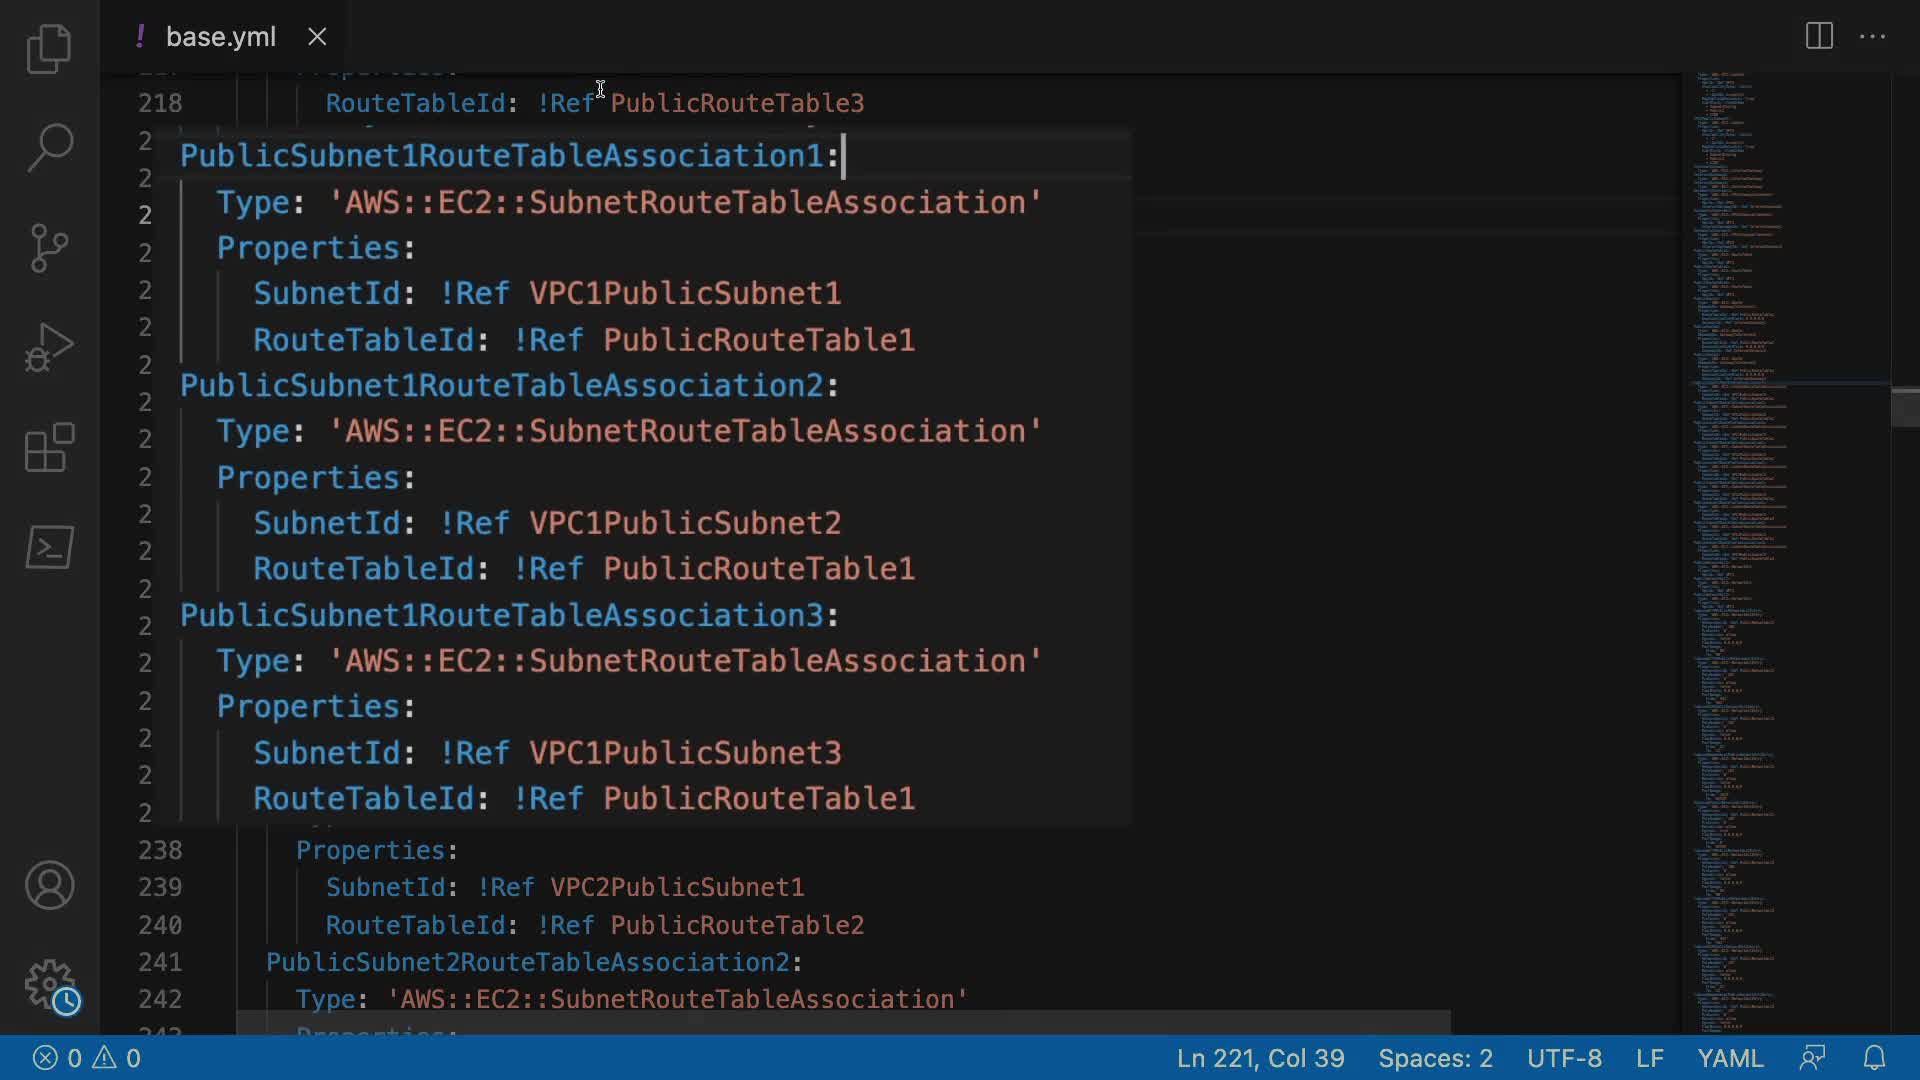The height and width of the screenshot is (1080, 1920).
Task: Close the base.yml tab
Action: [x=317, y=37]
